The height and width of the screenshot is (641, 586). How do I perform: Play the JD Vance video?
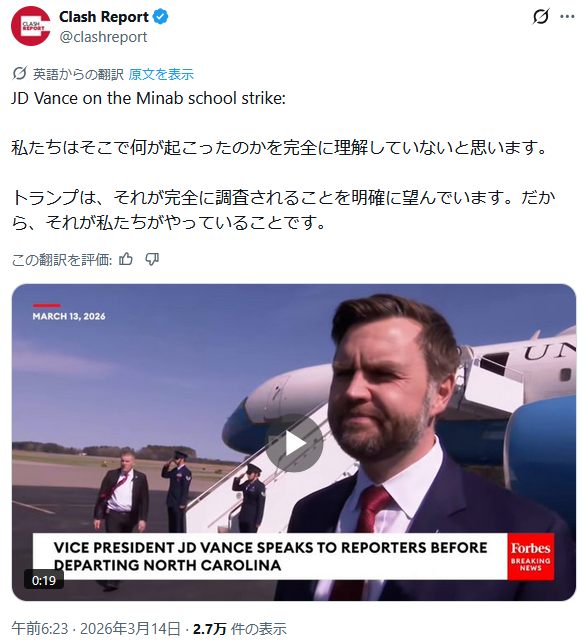tap(294, 443)
